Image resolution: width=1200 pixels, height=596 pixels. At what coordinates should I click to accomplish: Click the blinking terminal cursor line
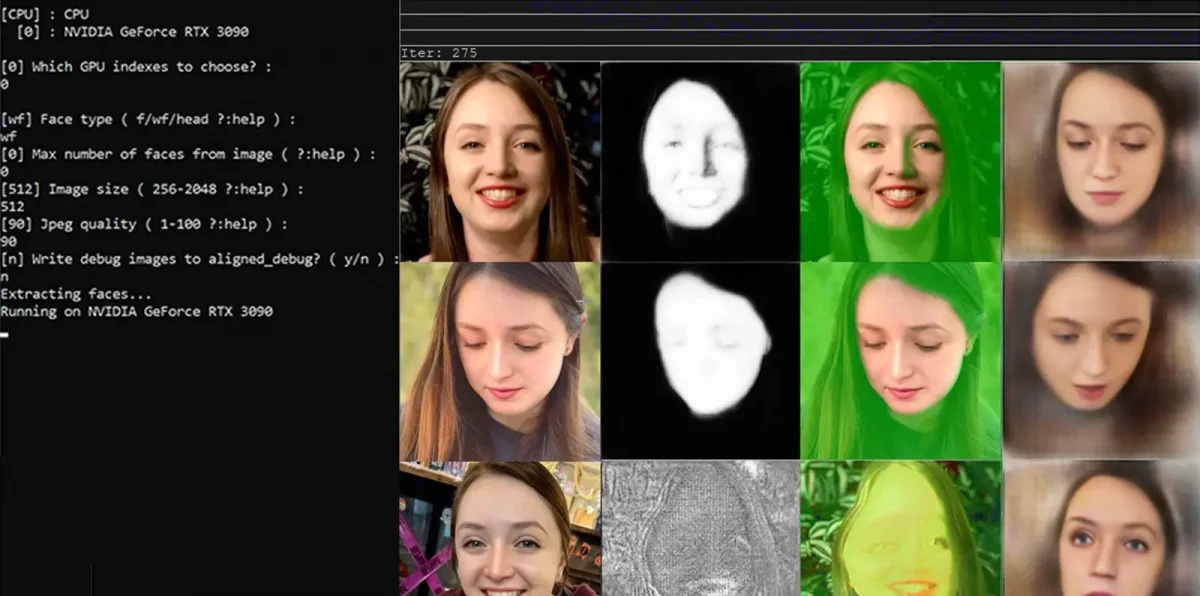point(5,334)
